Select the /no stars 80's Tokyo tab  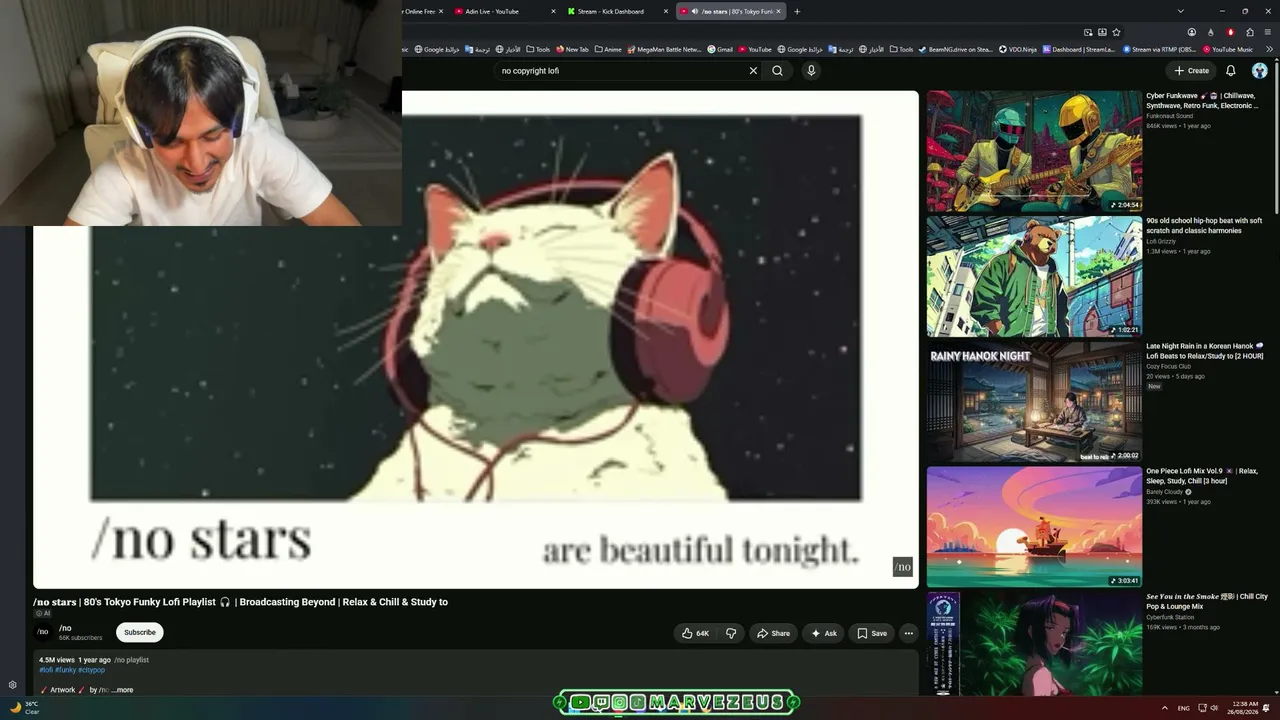[731, 11]
